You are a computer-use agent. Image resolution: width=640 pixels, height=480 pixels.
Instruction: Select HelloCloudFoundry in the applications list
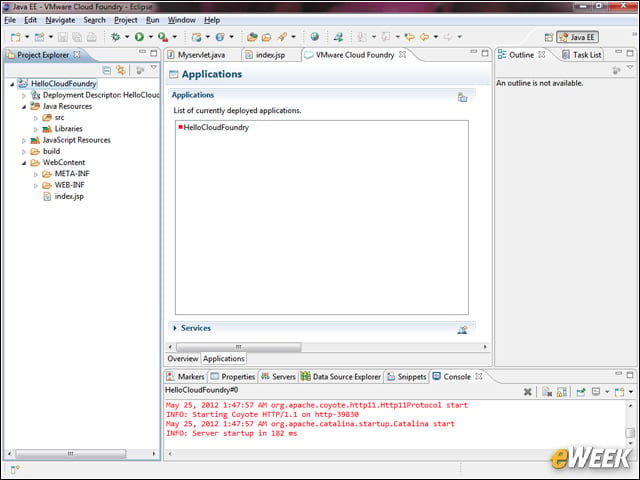click(x=216, y=127)
